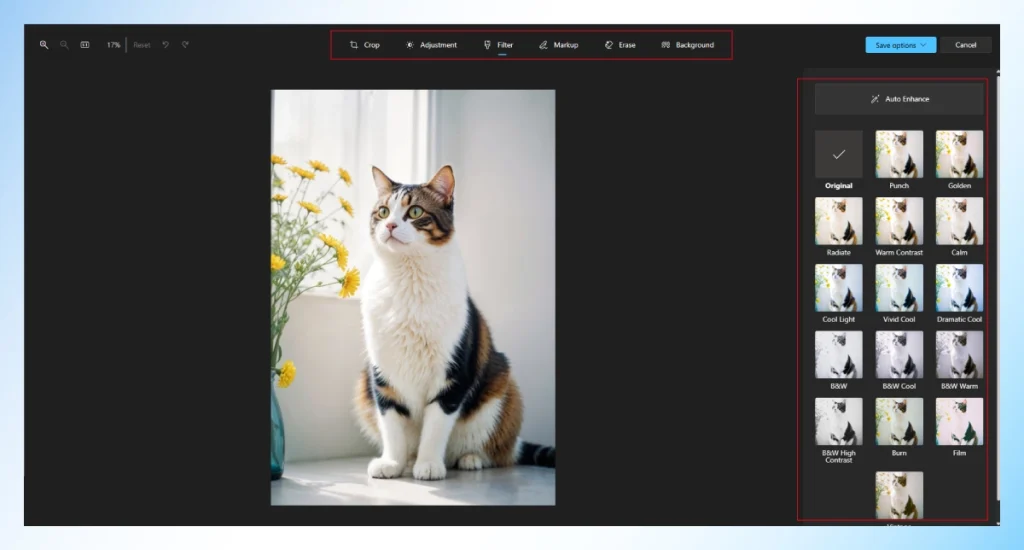Open the Erase tab

click(x=620, y=45)
